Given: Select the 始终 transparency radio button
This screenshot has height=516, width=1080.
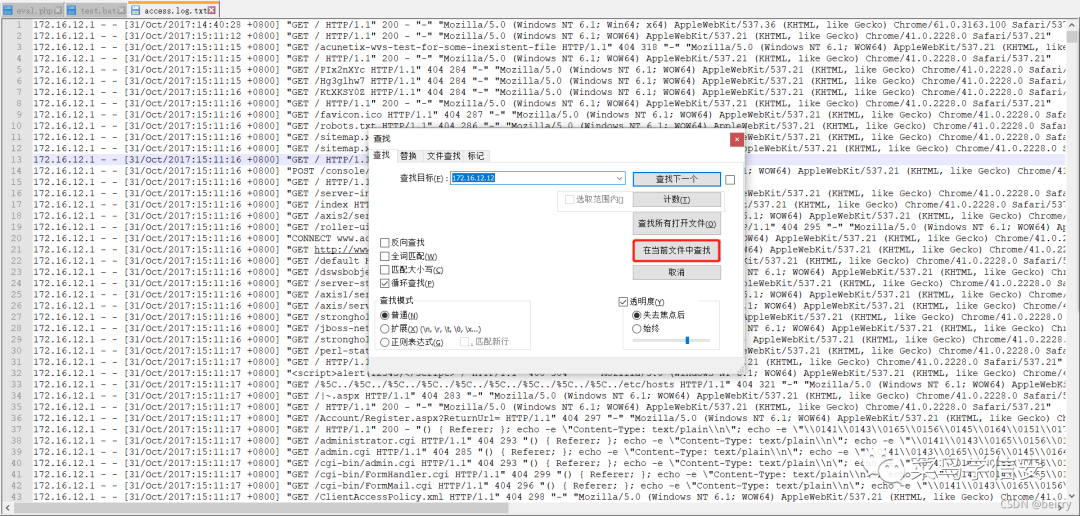Looking at the screenshot, I should pyautogui.click(x=636, y=329).
